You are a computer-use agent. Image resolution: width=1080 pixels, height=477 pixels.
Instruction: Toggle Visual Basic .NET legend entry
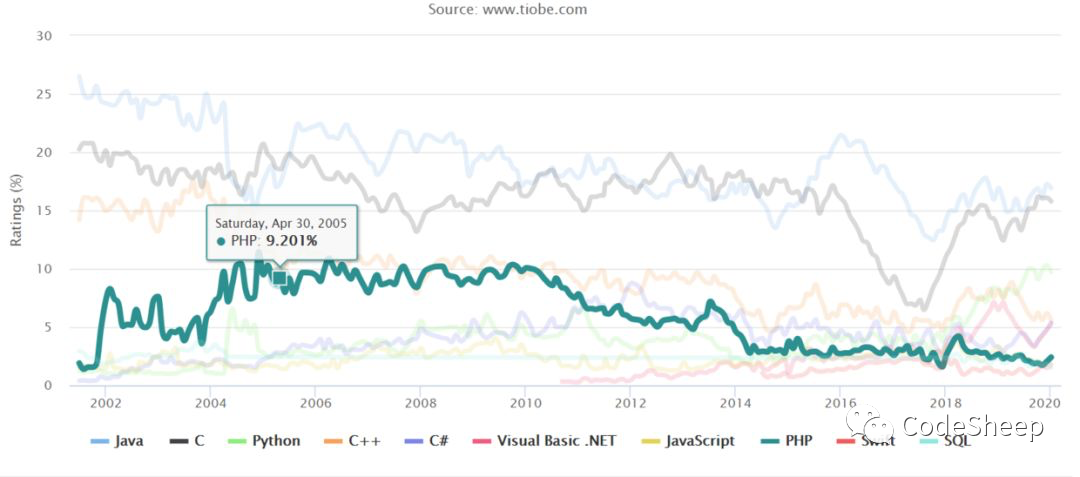[547, 441]
